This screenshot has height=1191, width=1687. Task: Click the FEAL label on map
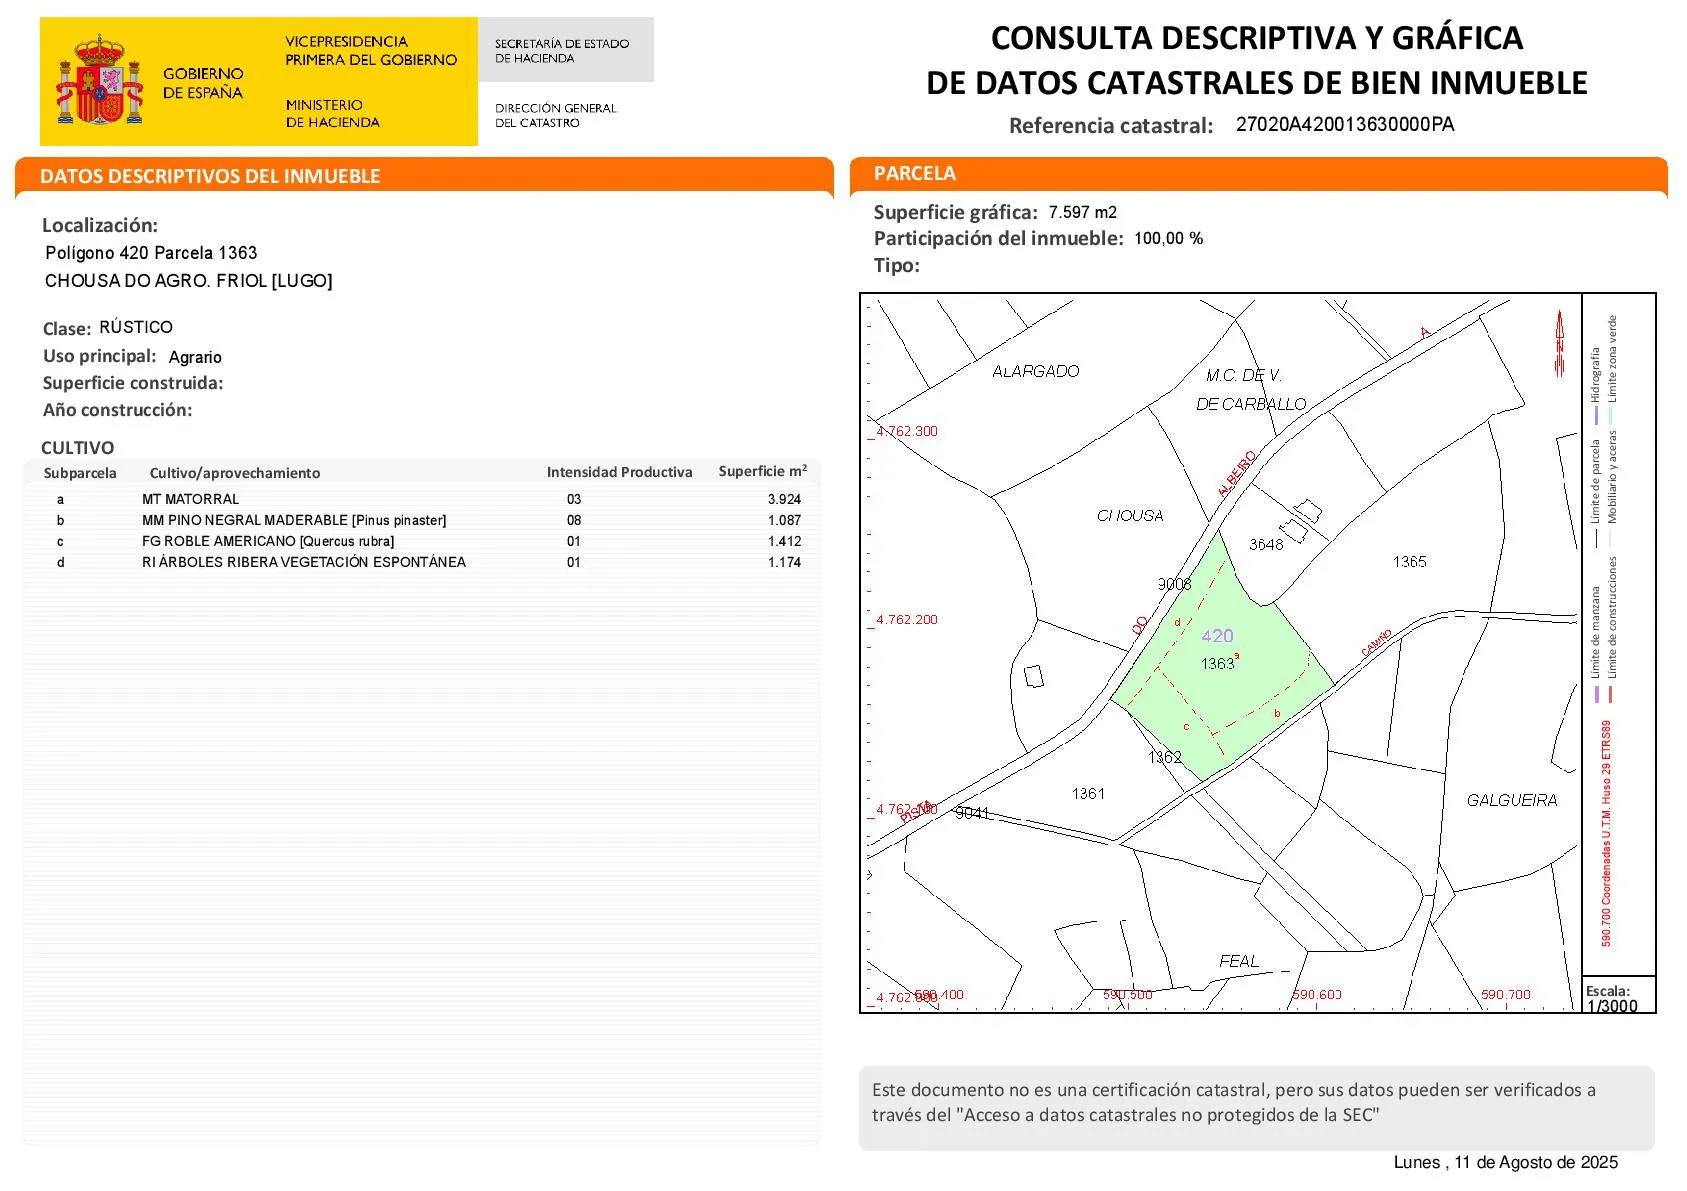1239,961
